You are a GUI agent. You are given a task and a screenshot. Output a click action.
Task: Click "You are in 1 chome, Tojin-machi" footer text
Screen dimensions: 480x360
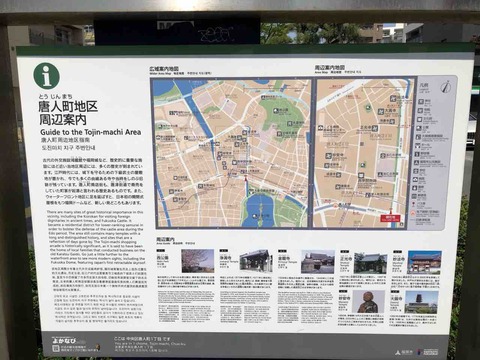pos(150,343)
